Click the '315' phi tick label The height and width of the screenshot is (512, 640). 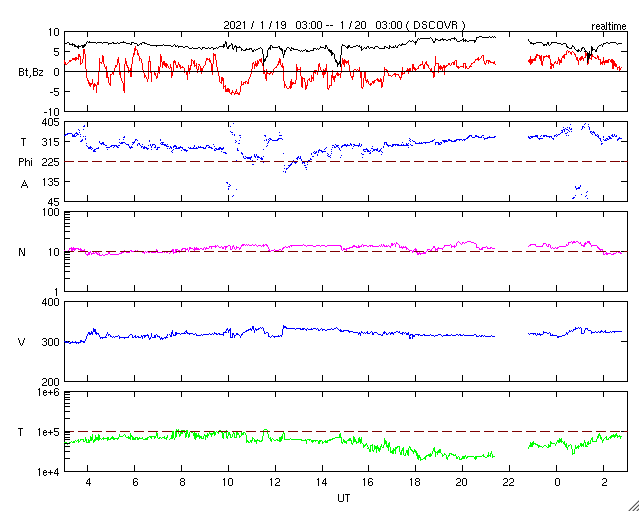[52, 142]
